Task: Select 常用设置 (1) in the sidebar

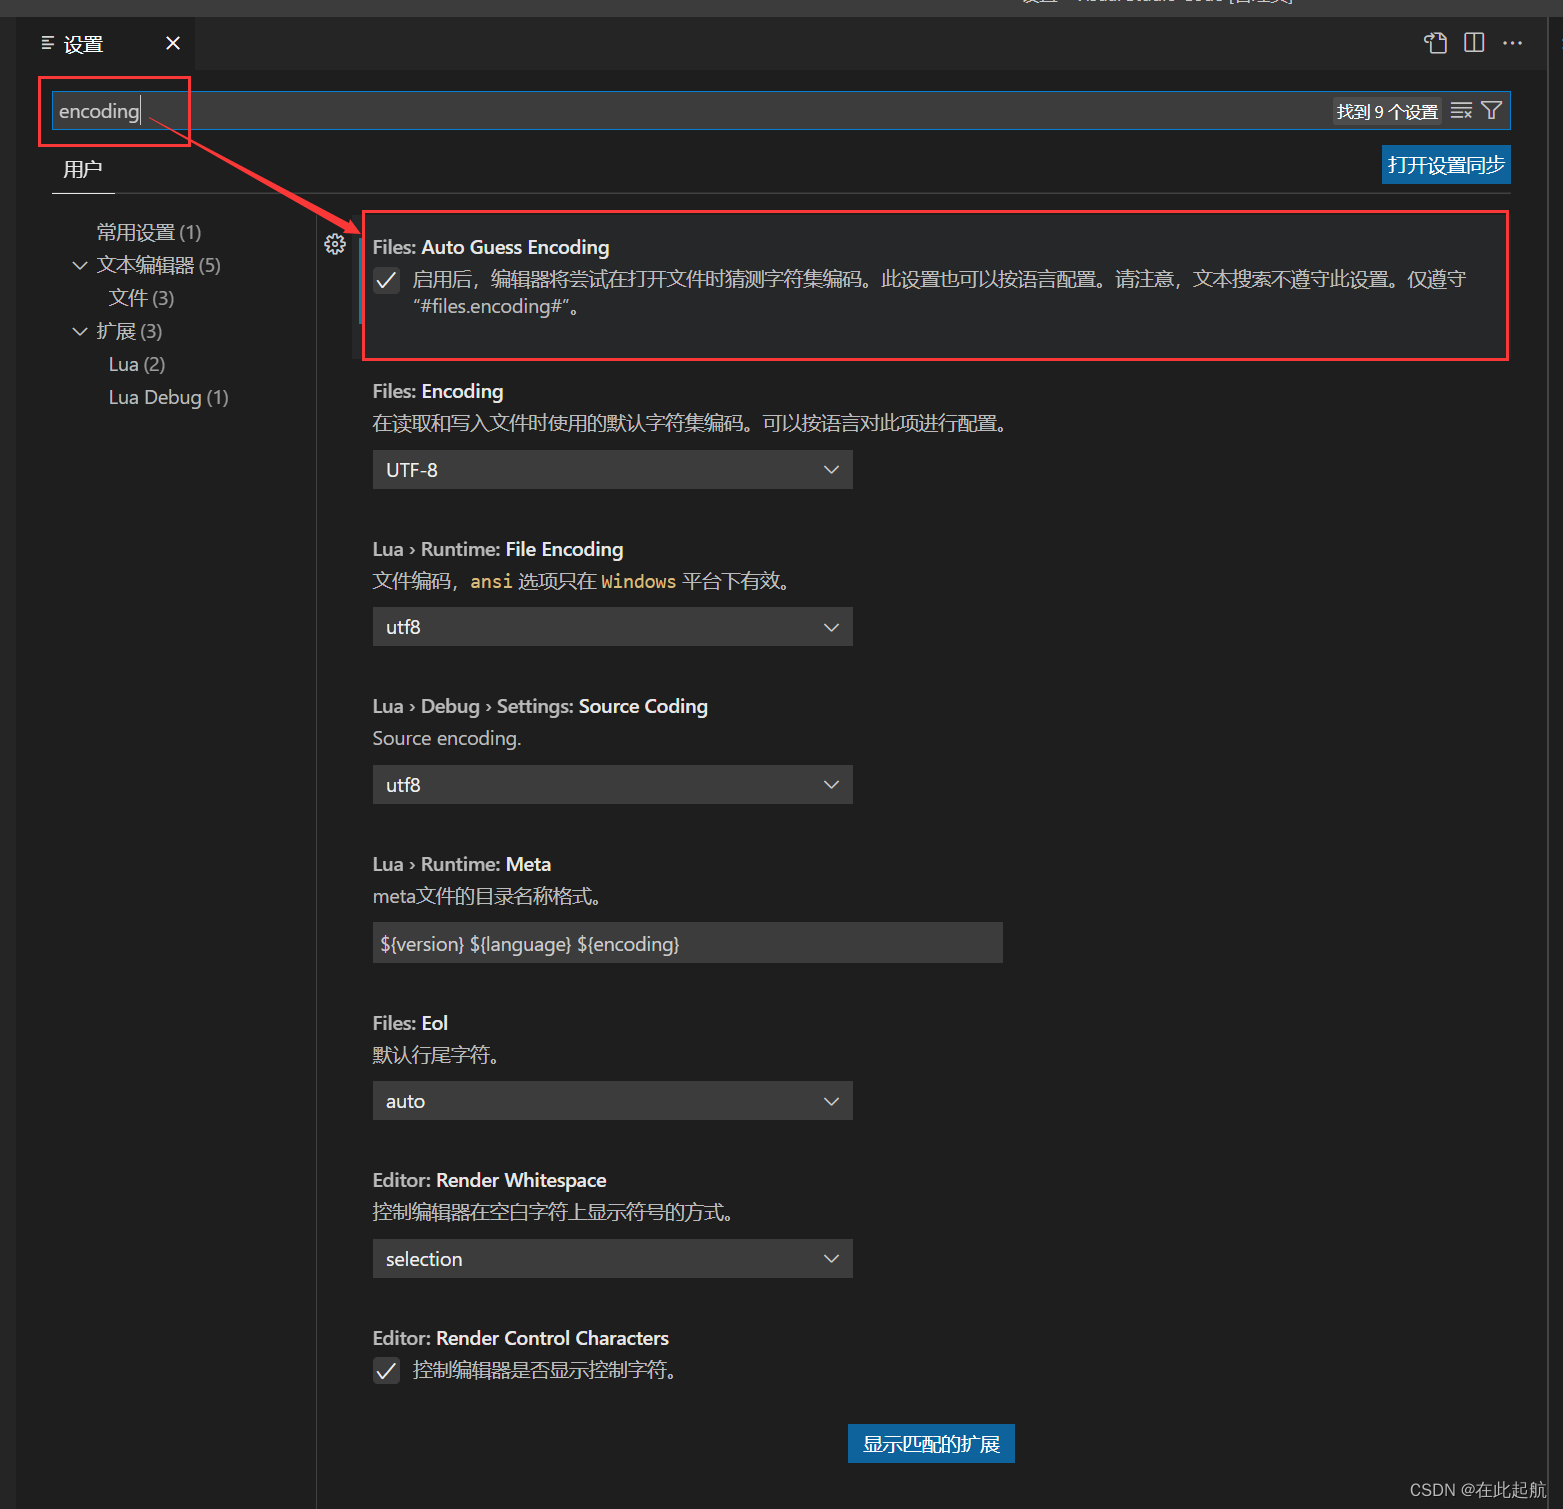Action: (149, 232)
